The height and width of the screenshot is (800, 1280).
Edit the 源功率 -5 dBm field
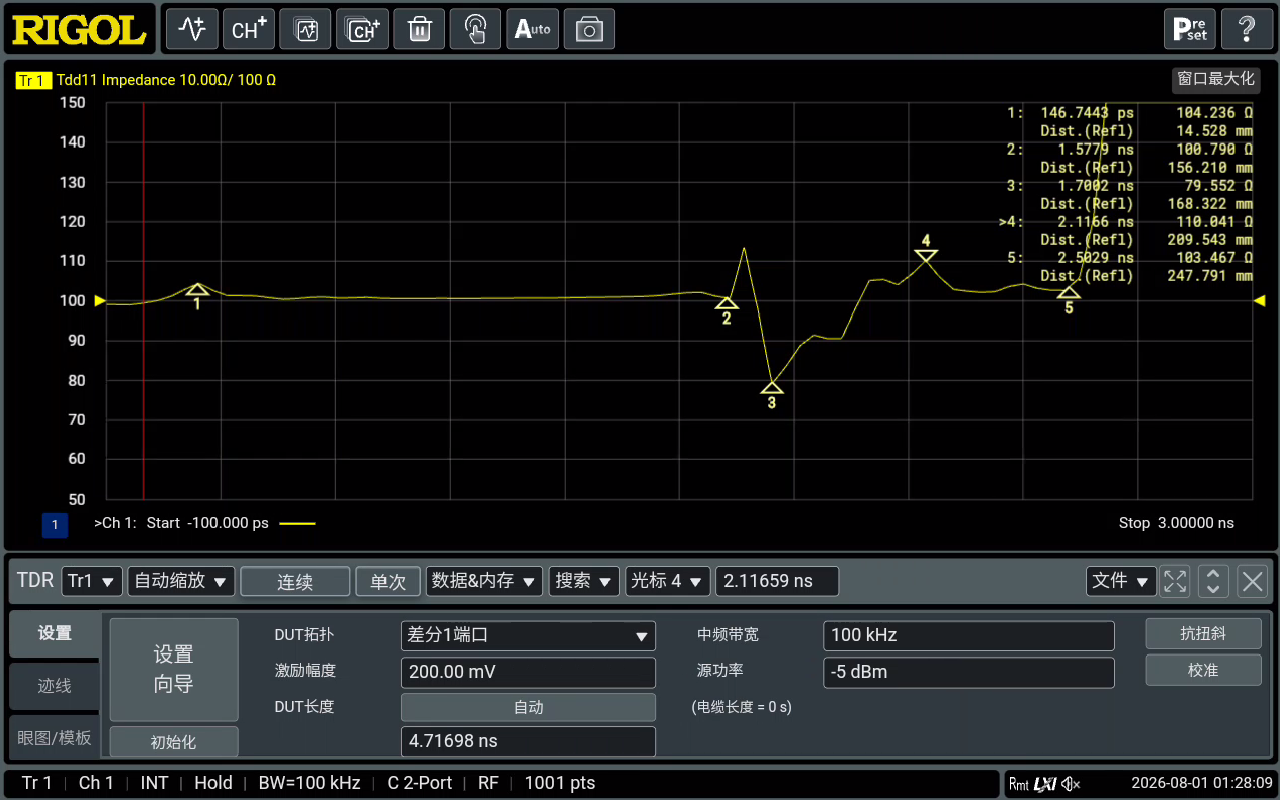coord(969,672)
